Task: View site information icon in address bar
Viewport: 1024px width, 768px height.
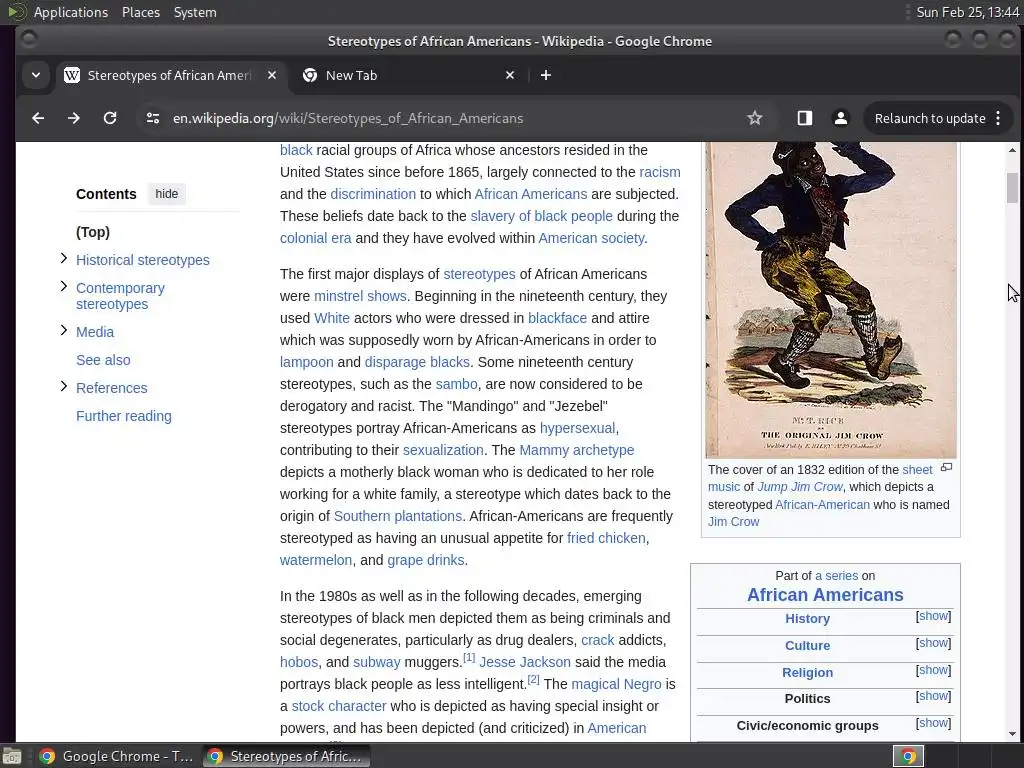Action: click(x=153, y=118)
